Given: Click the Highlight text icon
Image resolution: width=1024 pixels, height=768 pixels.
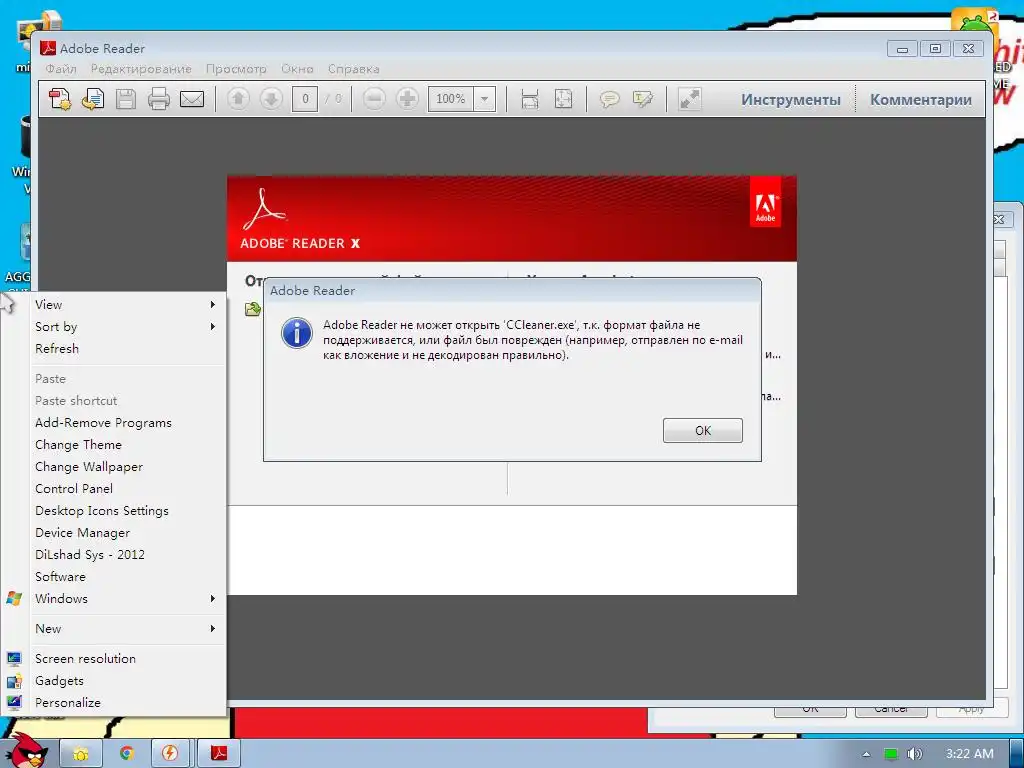Looking at the screenshot, I should pos(643,99).
